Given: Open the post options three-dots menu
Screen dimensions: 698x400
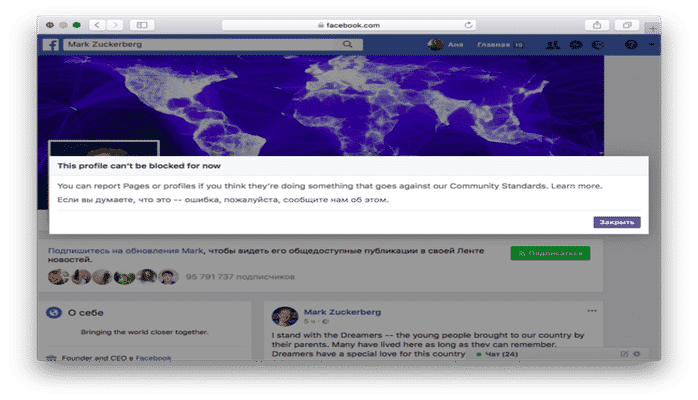Looking at the screenshot, I should click(x=592, y=311).
